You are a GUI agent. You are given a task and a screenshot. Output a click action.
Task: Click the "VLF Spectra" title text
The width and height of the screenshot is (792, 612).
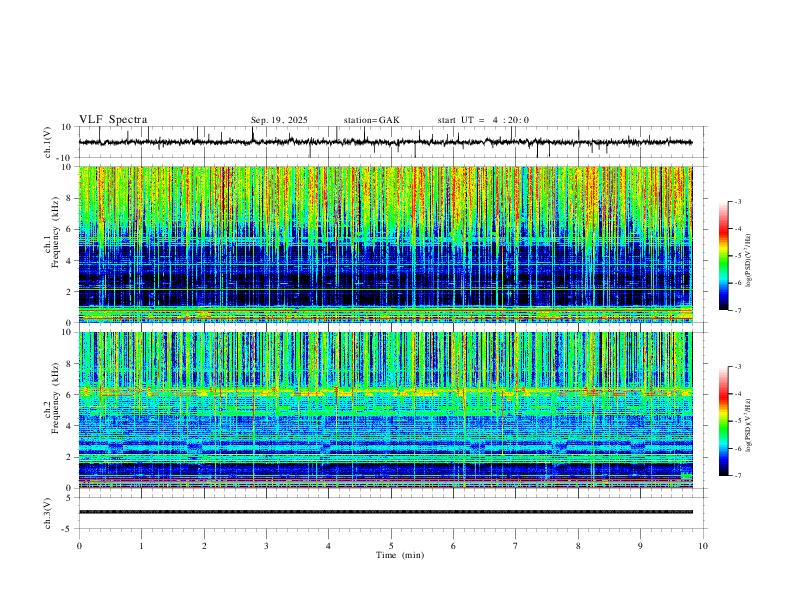pyautogui.click(x=113, y=120)
